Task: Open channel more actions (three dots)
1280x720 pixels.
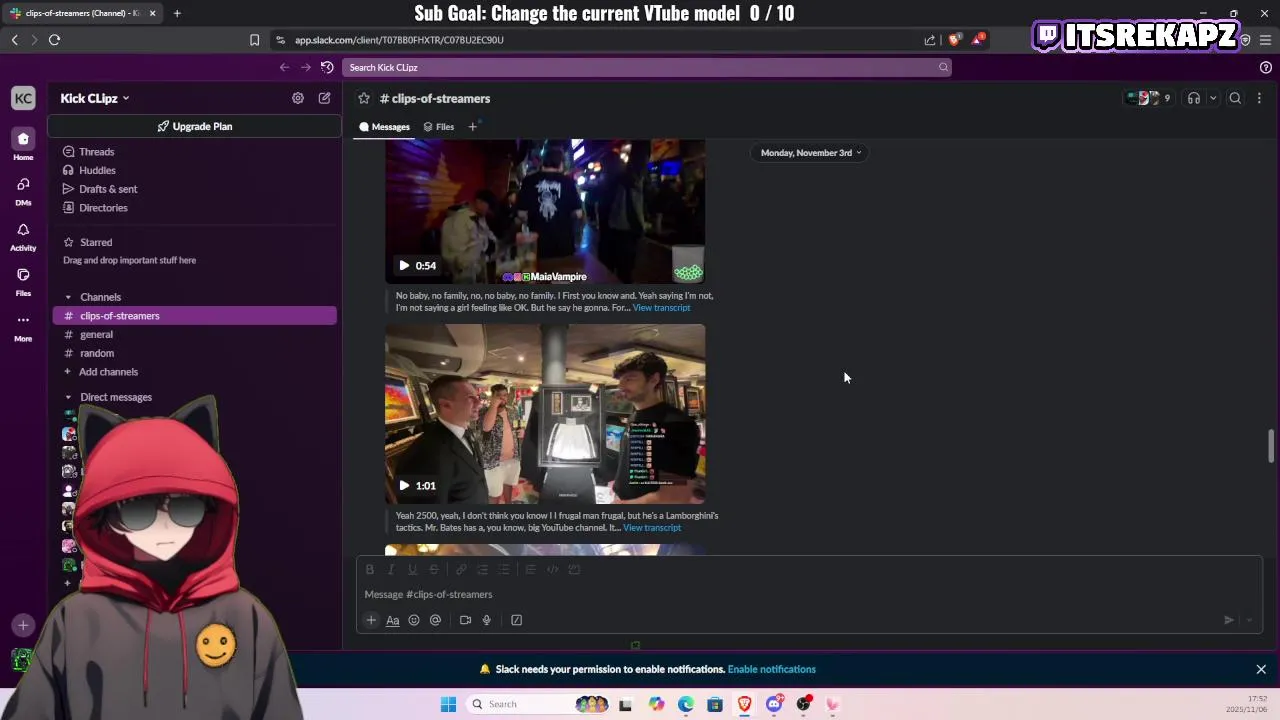Action: click(1259, 98)
